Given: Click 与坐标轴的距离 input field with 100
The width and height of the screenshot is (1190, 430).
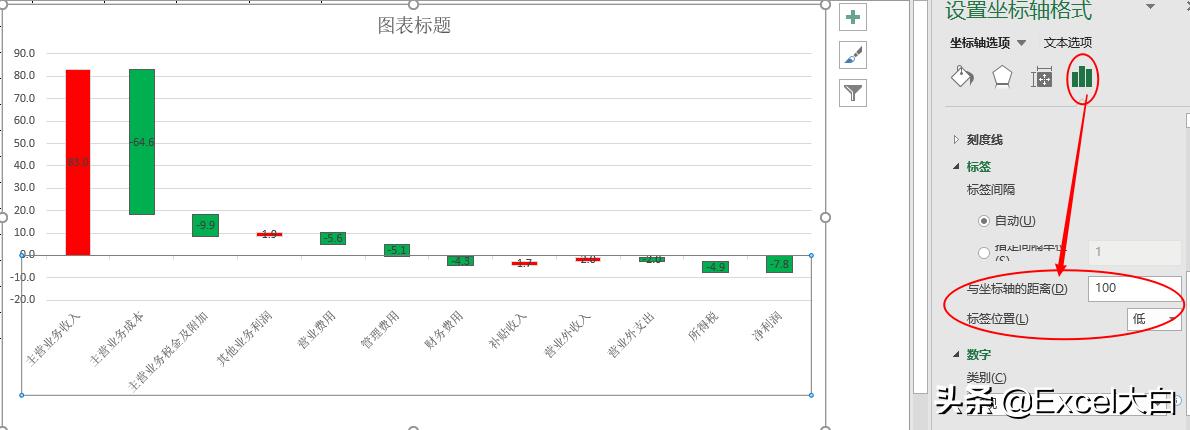Looking at the screenshot, I should tap(1134, 288).
